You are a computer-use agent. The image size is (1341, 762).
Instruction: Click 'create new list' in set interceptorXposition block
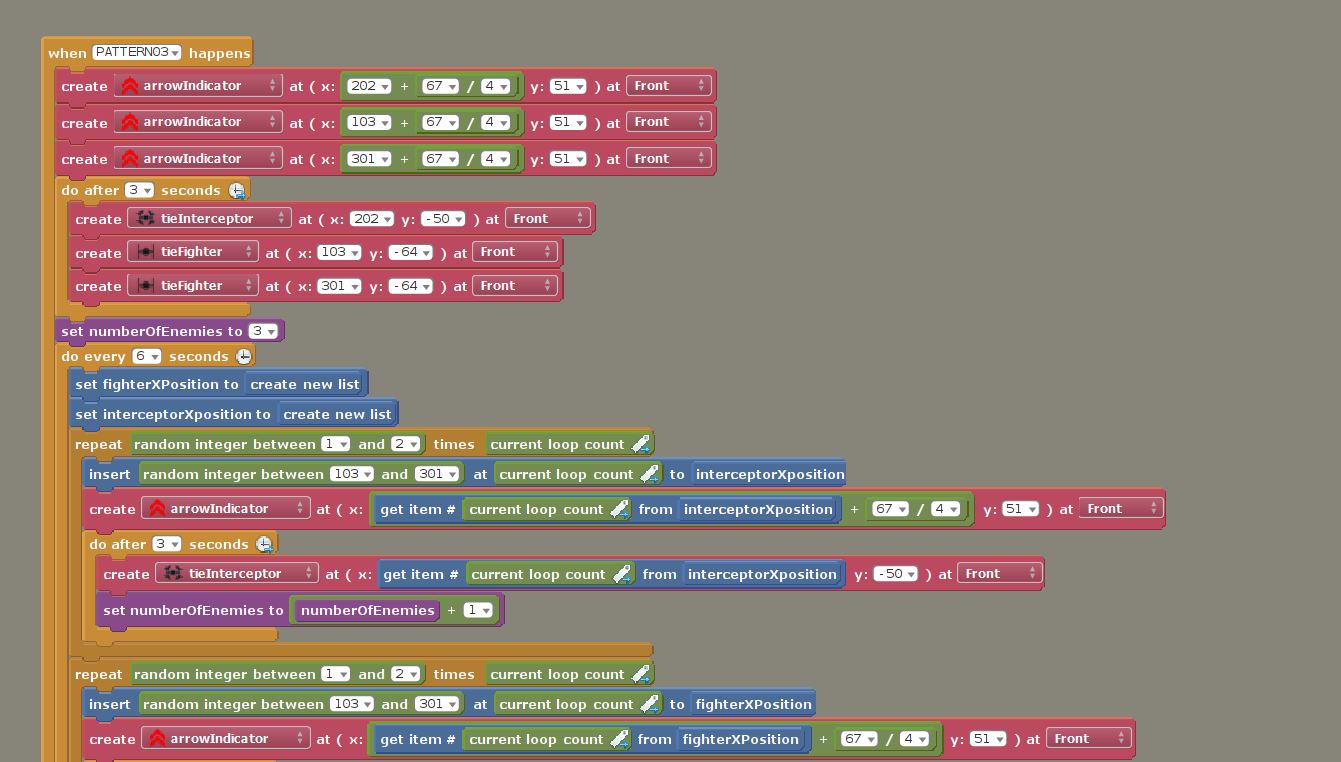tap(338, 414)
